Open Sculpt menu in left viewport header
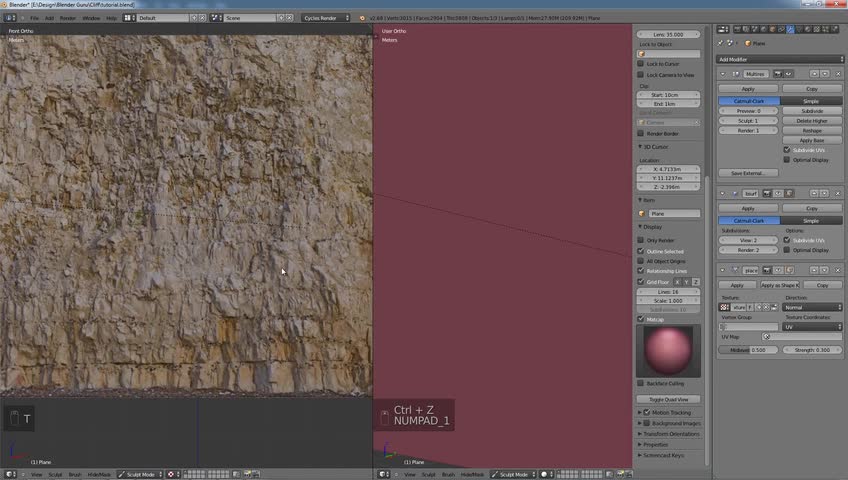848x480 pixels. coord(55,475)
